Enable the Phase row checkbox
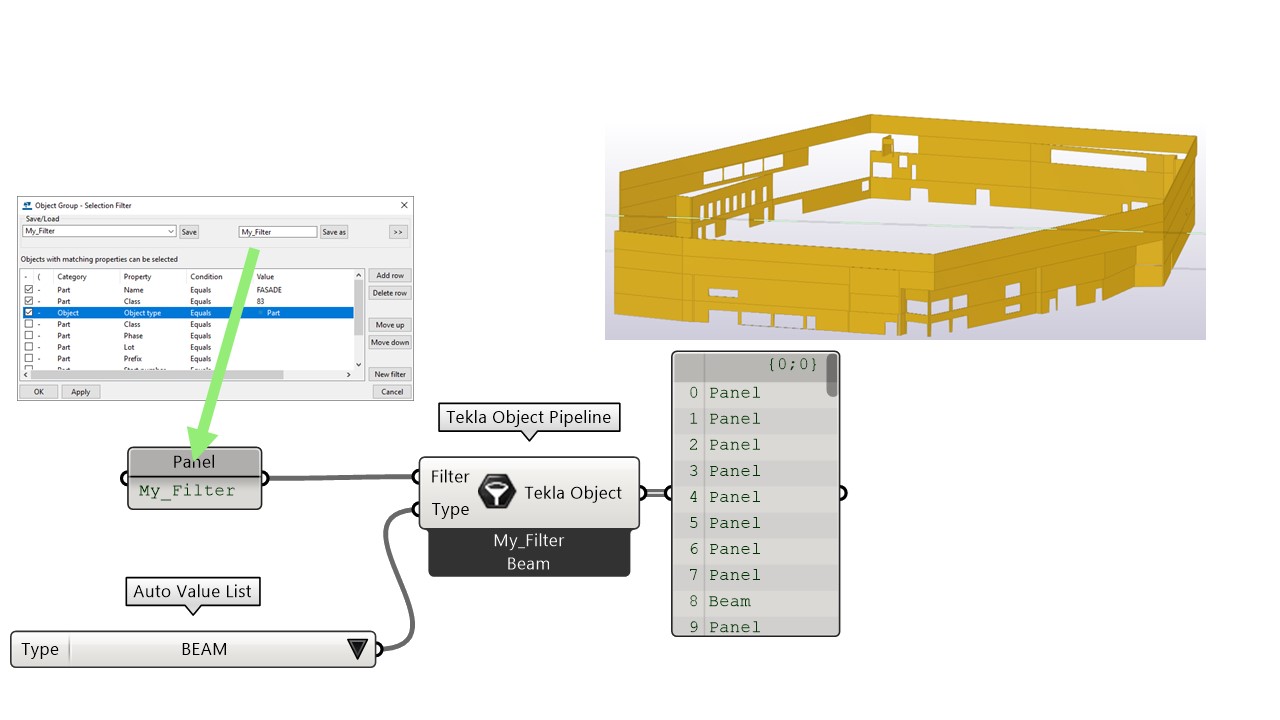The width and height of the screenshot is (1280, 720). [x=28, y=336]
